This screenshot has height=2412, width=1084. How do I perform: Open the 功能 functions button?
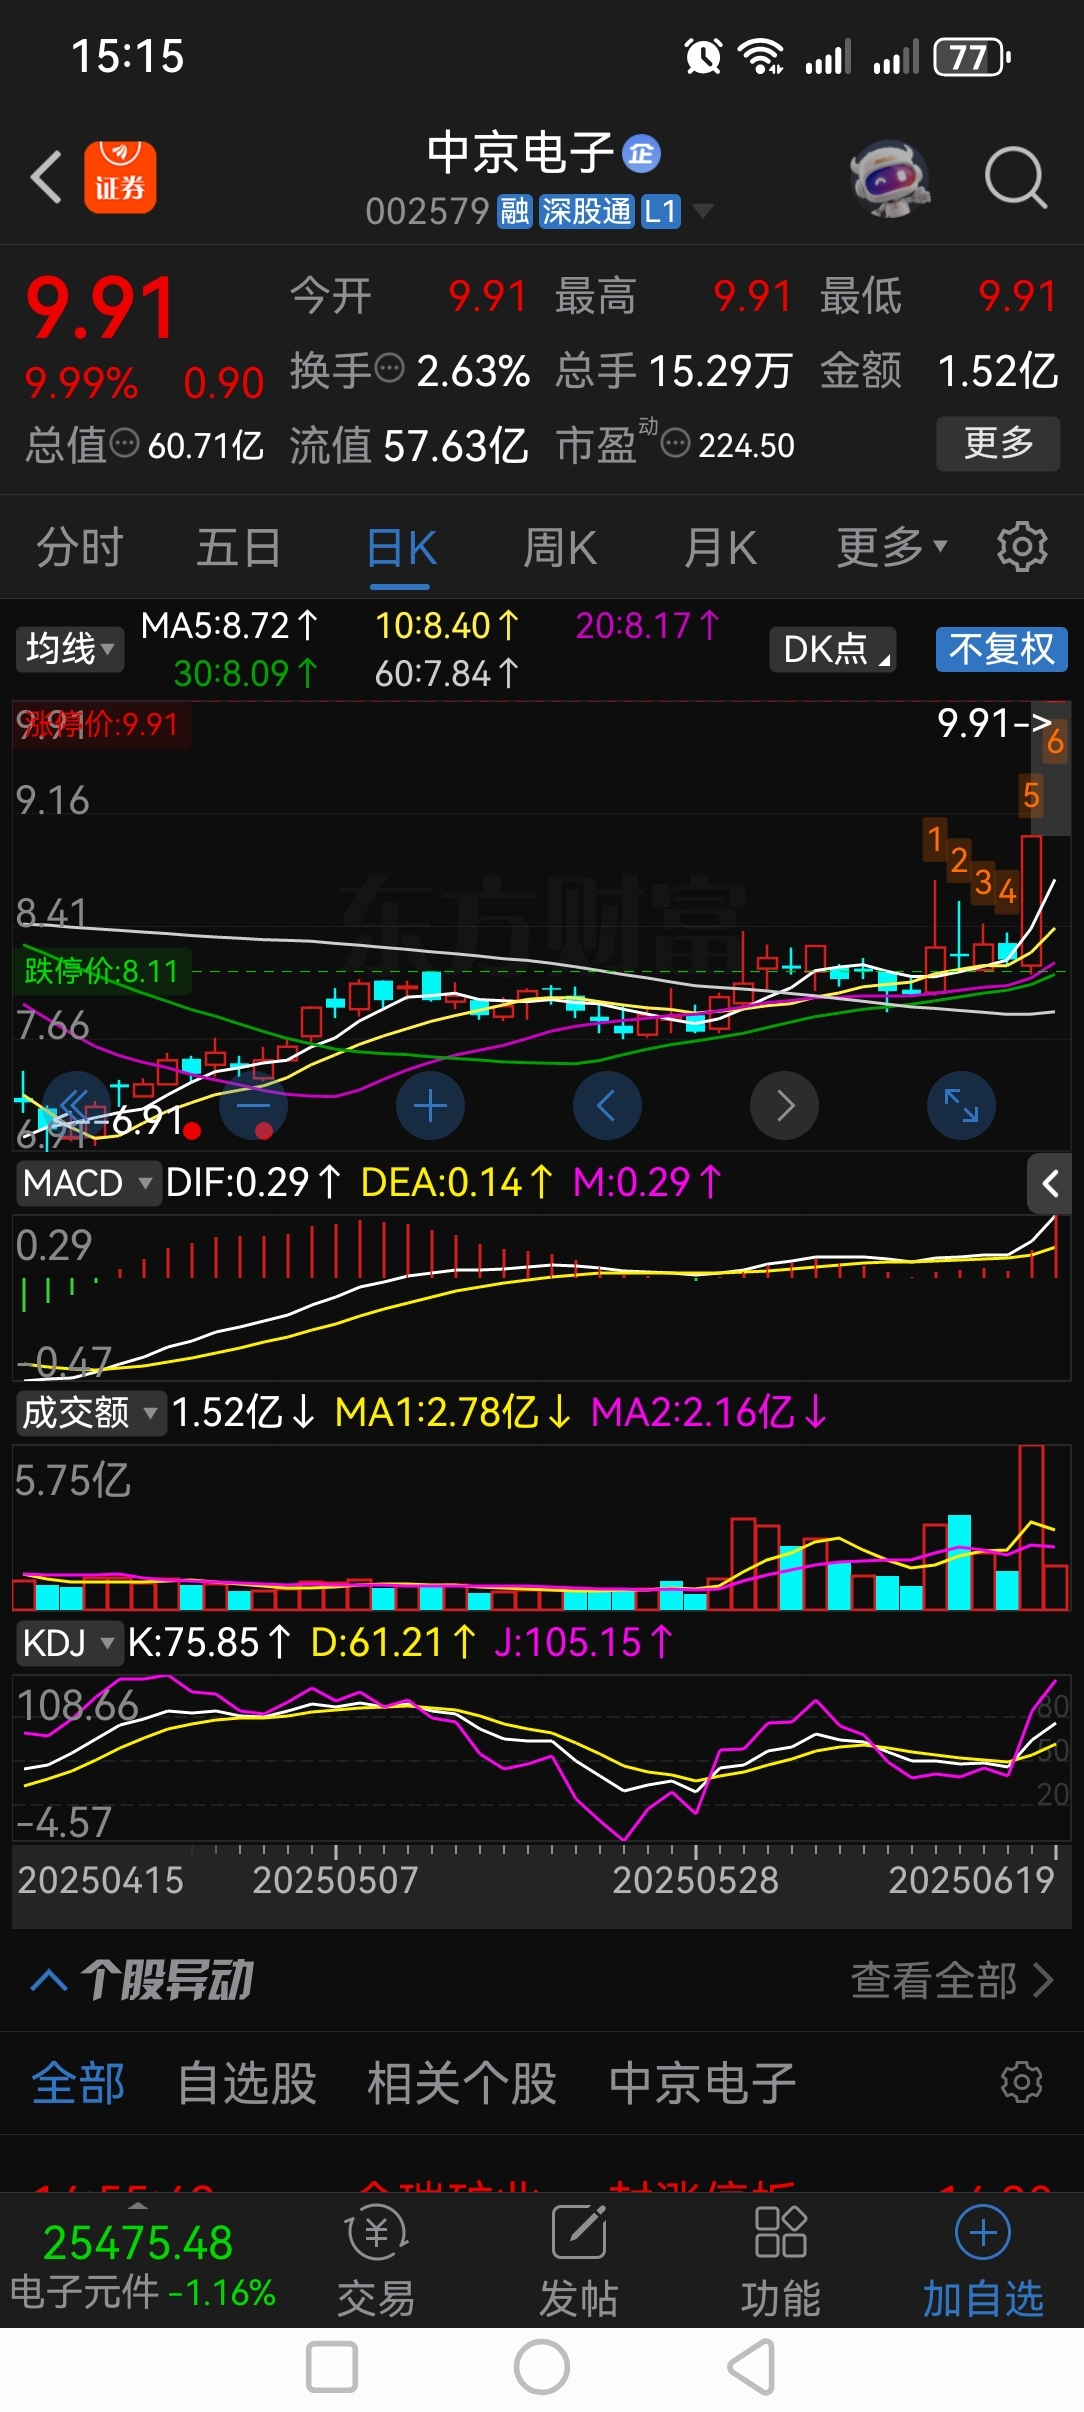(x=780, y=2263)
